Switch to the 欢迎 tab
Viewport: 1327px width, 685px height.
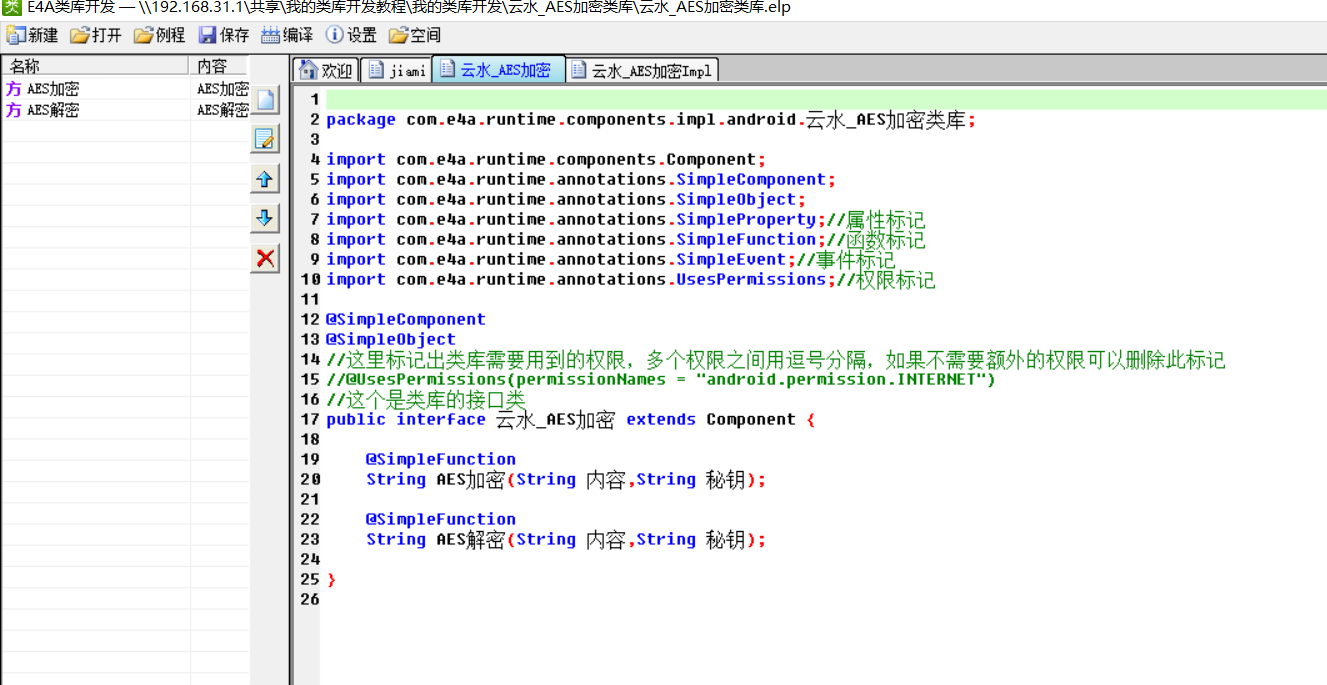click(x=326, y=70)
